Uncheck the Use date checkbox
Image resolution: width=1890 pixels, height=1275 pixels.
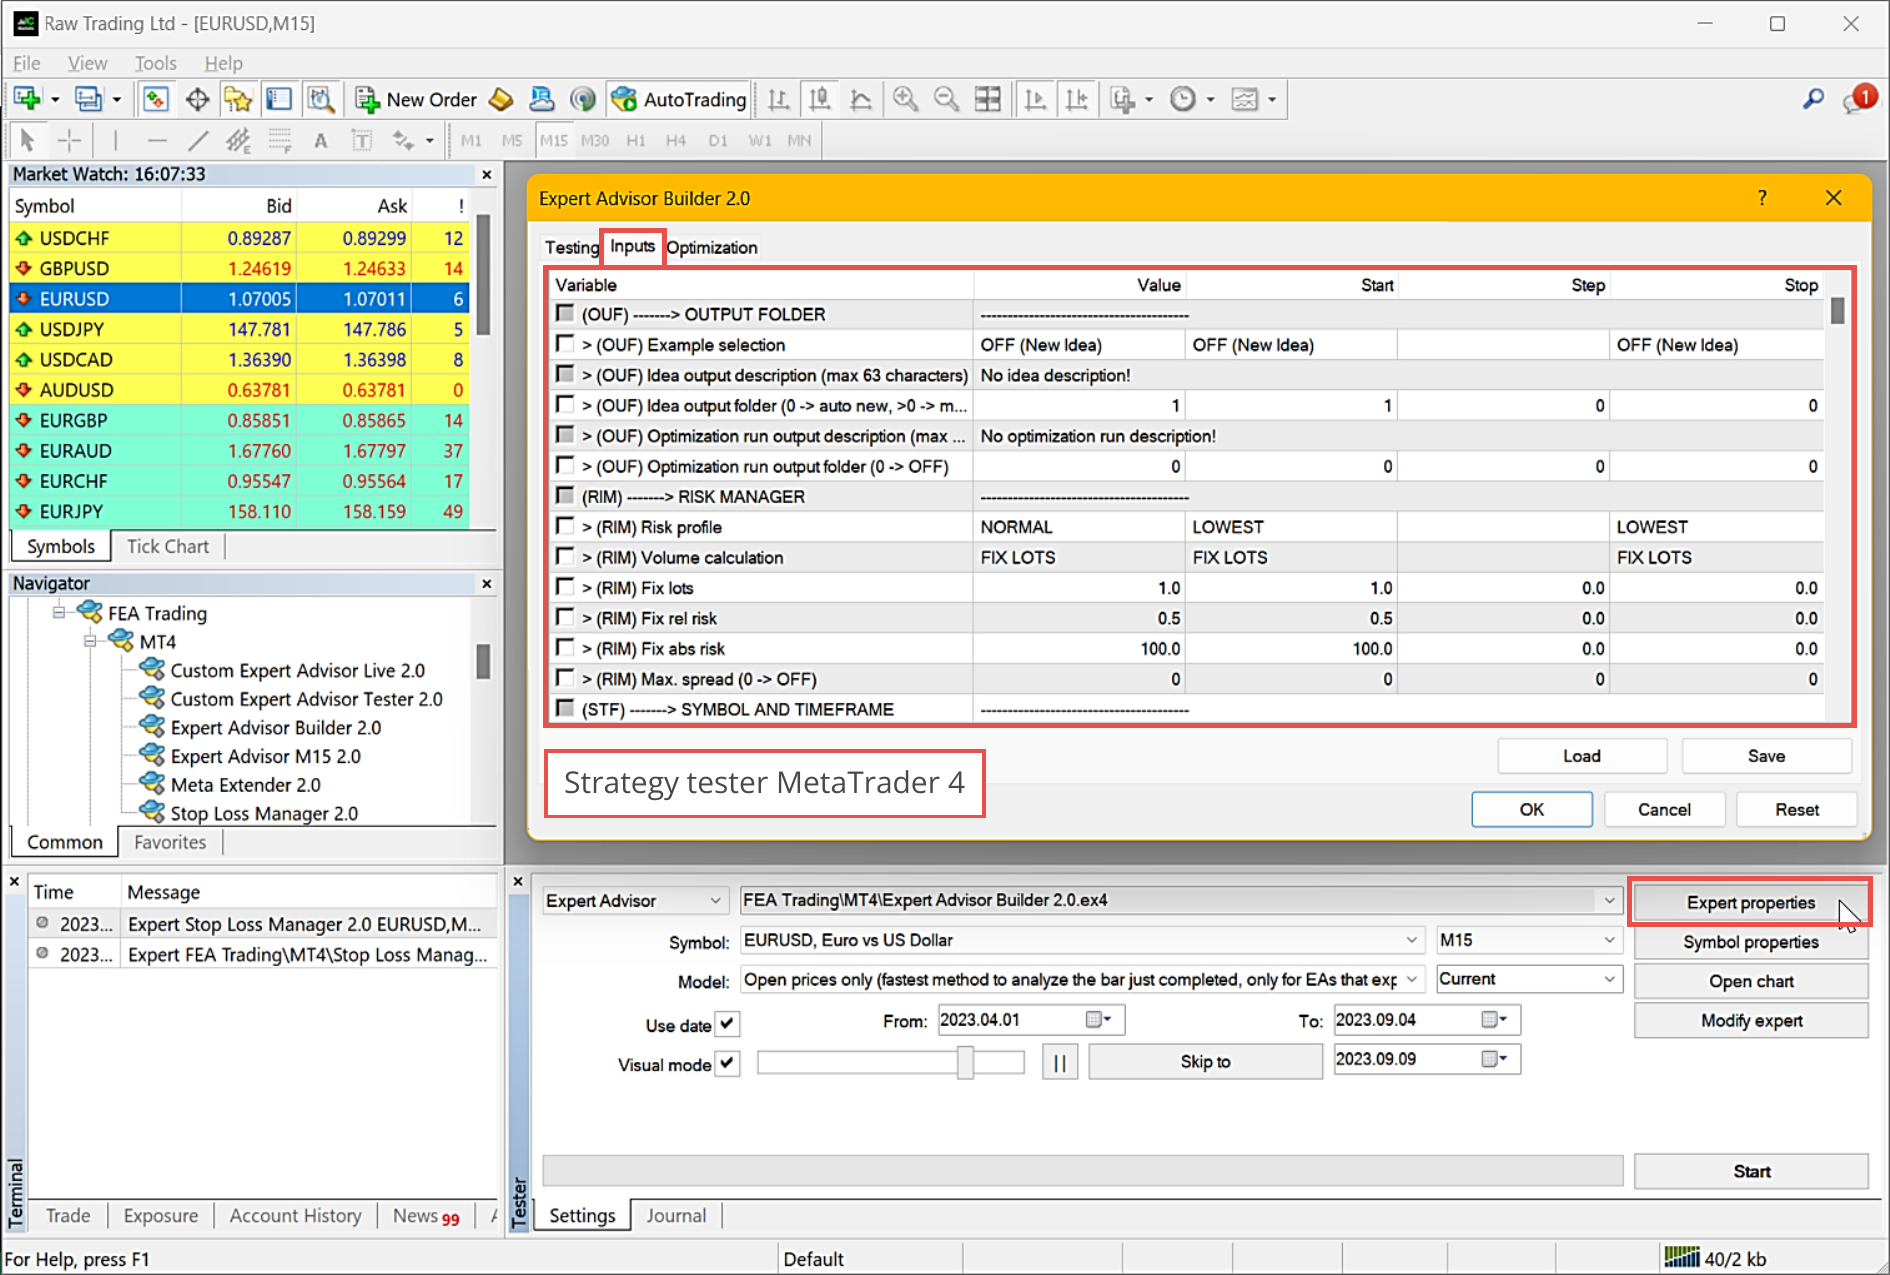point(728,1024)
